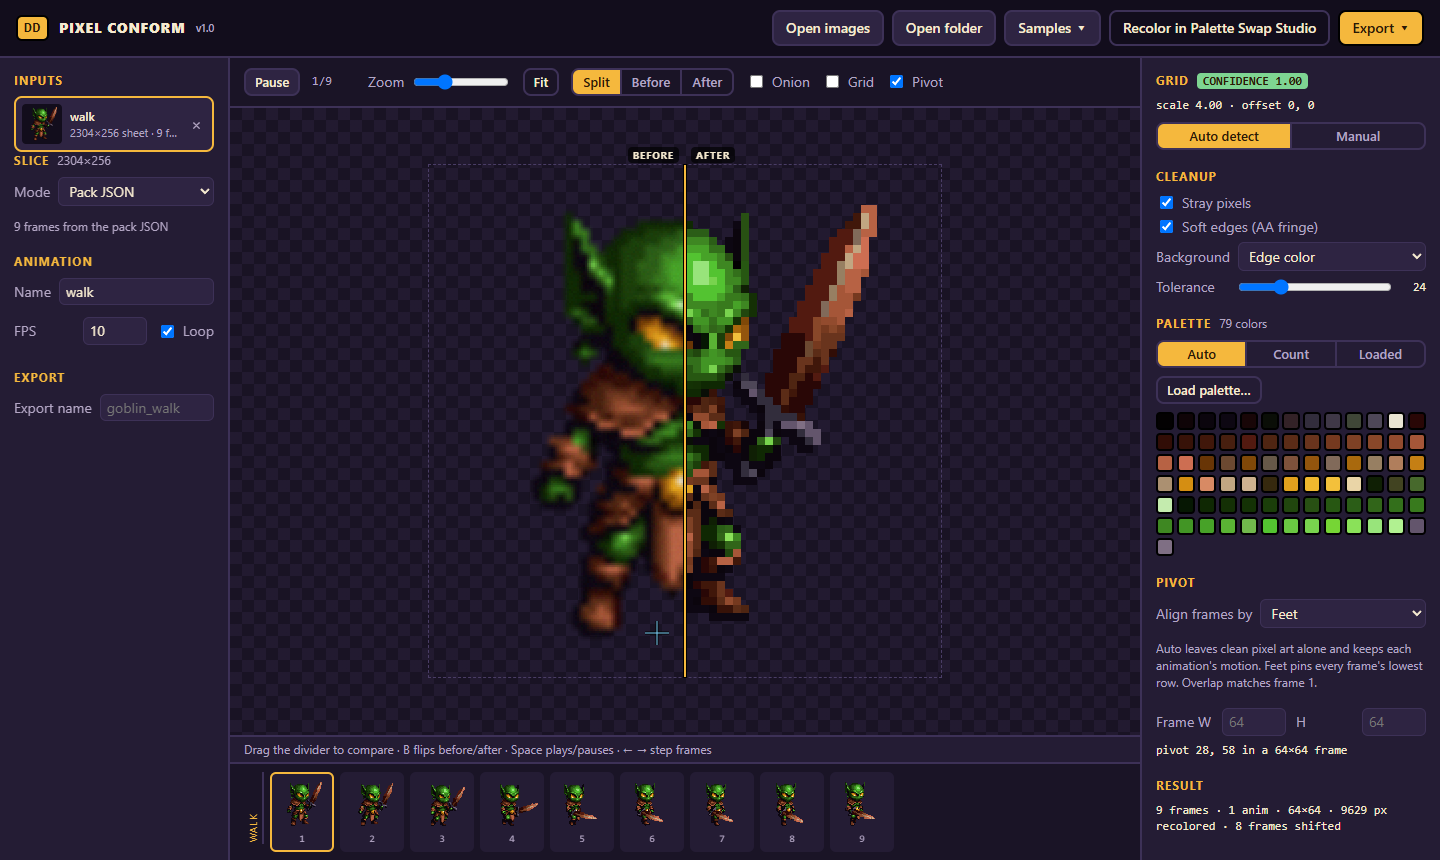The width and height of the screenshot is (1440, 860).
Task: Expand the Background Edge color dropdown
Action: pos(1332,257)
